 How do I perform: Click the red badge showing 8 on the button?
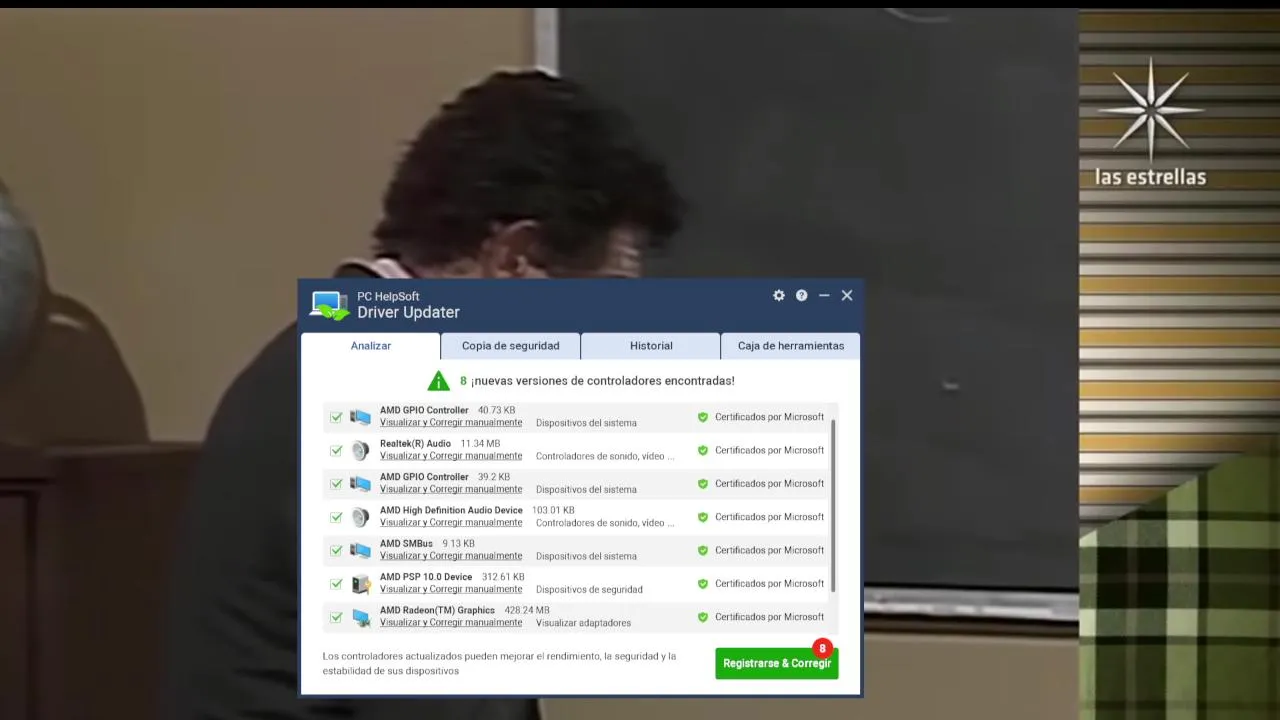[x=822, y=648]
